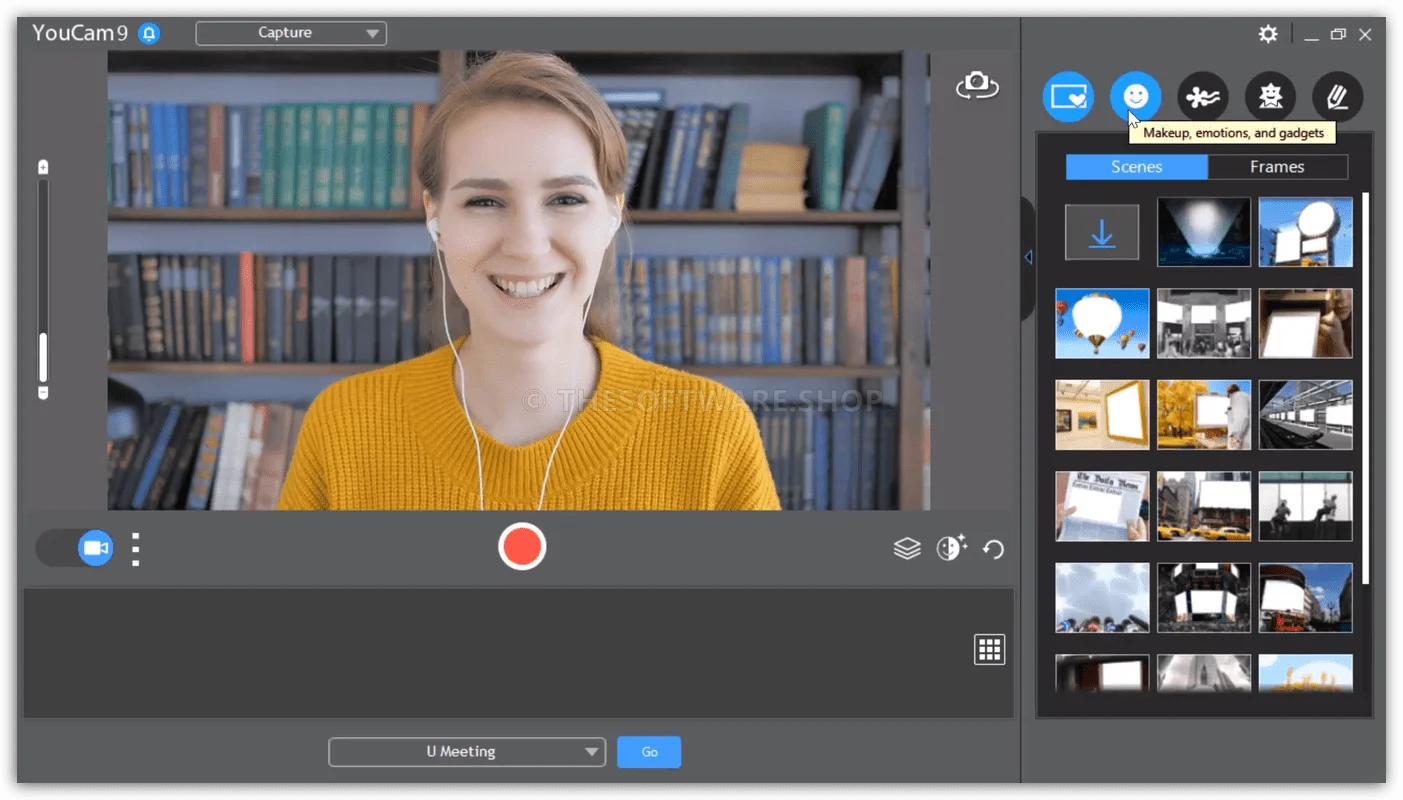
Task: Open the particles and distortion effects icon
Action: click(1203, 97)
